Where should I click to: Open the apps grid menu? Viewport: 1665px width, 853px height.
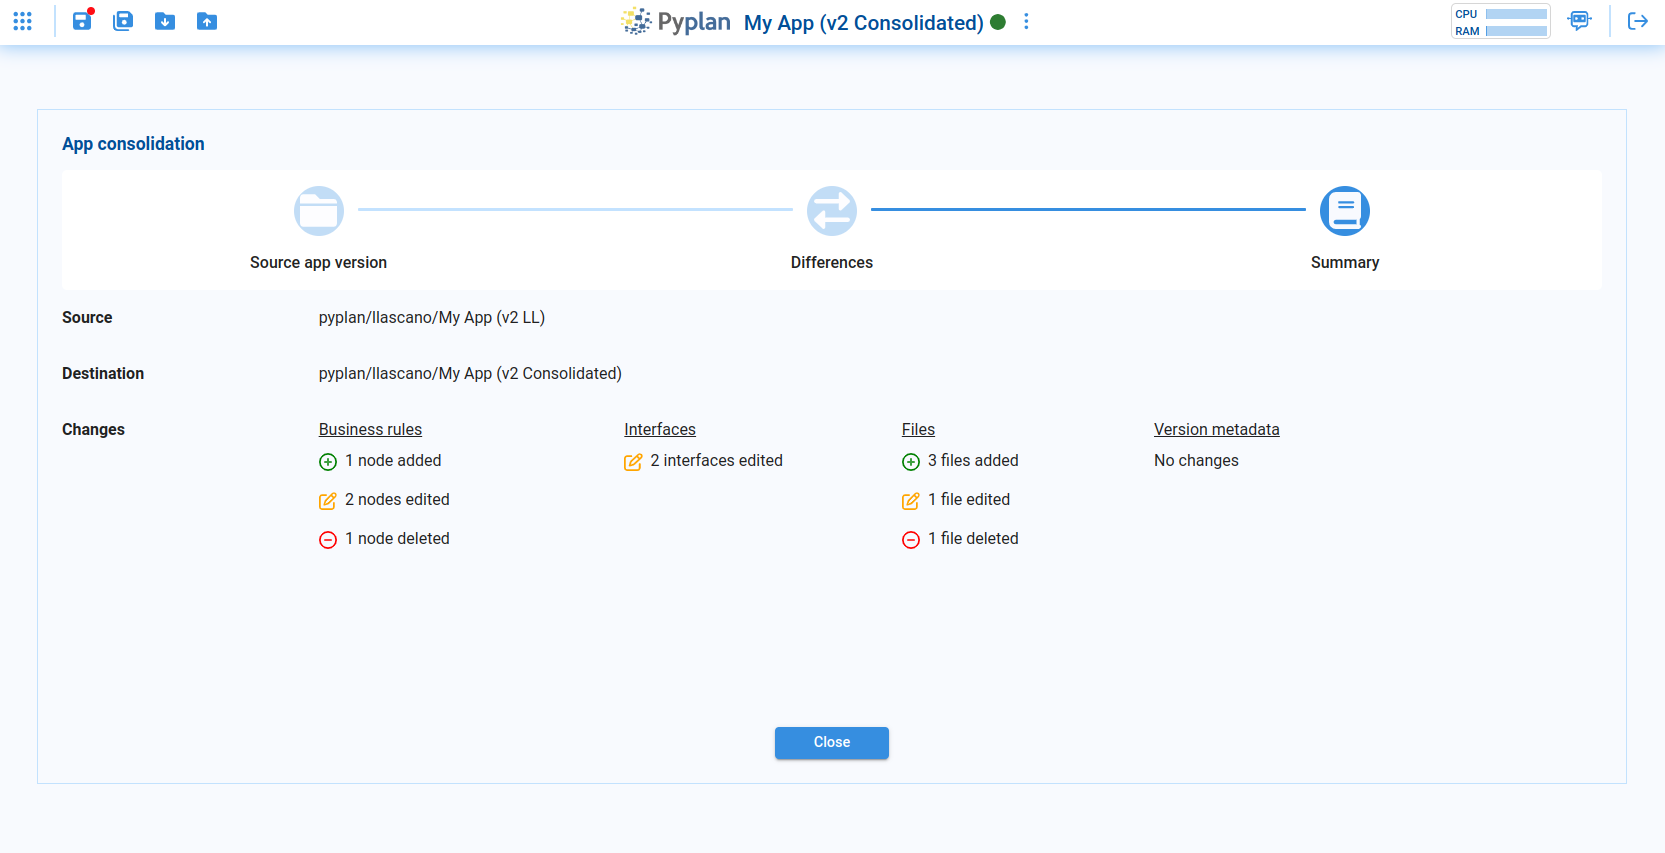[22, 21]
